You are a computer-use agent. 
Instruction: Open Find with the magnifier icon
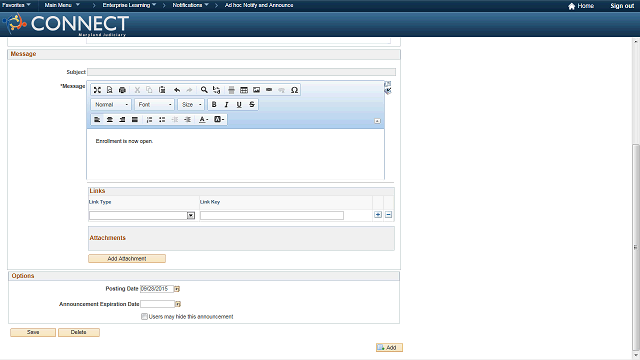point(204,90)
